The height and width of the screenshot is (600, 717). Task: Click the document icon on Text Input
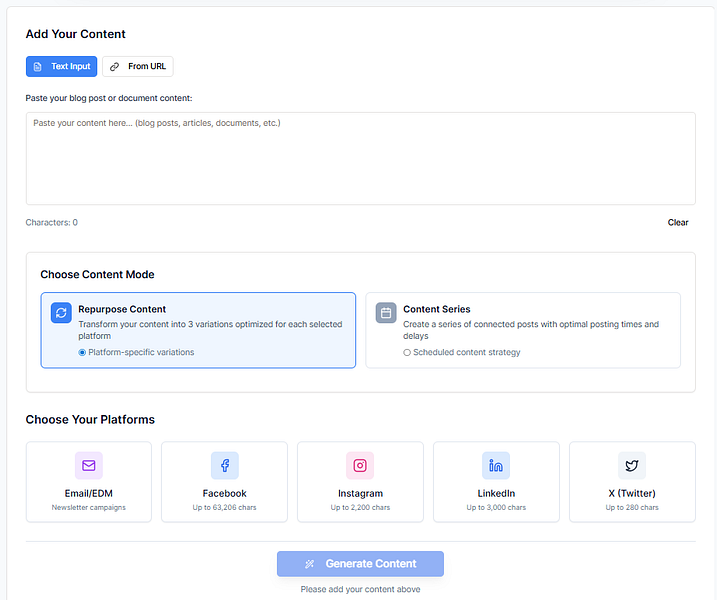[38, 67]
